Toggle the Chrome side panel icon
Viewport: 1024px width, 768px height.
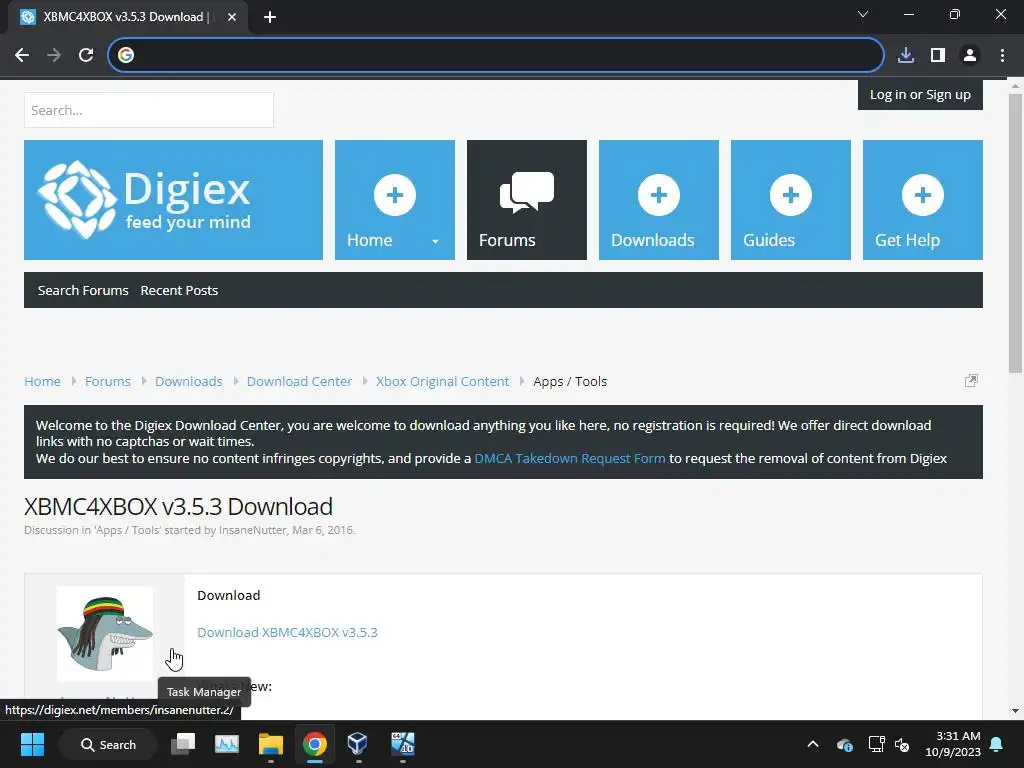[x=938, y=55]
